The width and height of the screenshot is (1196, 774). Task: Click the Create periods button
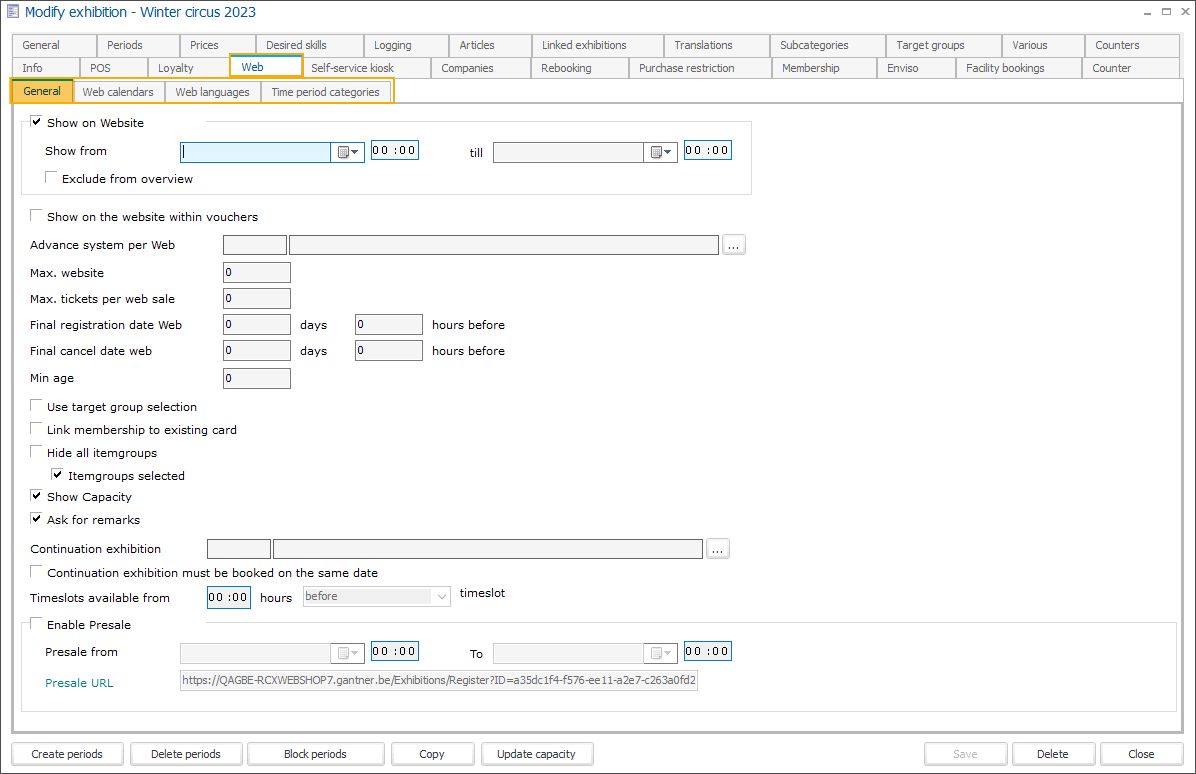[67, 754]
